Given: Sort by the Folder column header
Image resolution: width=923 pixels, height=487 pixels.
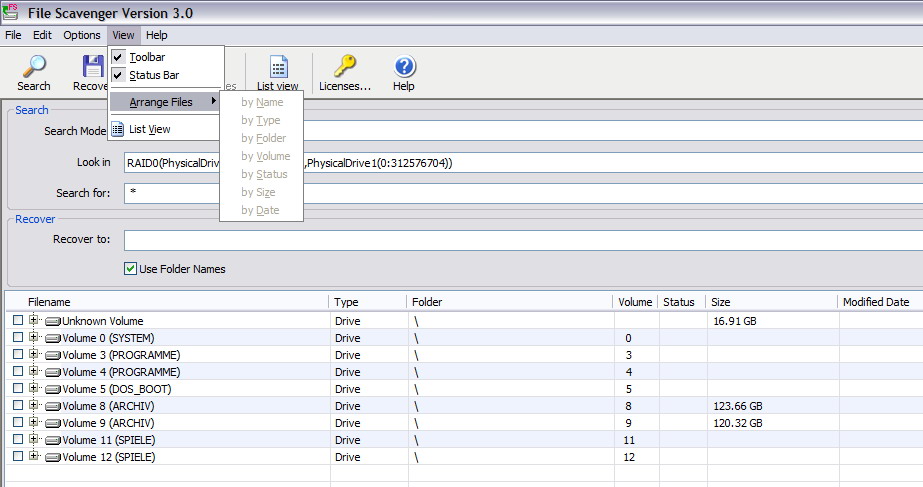Looking at the screenshot, I should click(509, 302).
